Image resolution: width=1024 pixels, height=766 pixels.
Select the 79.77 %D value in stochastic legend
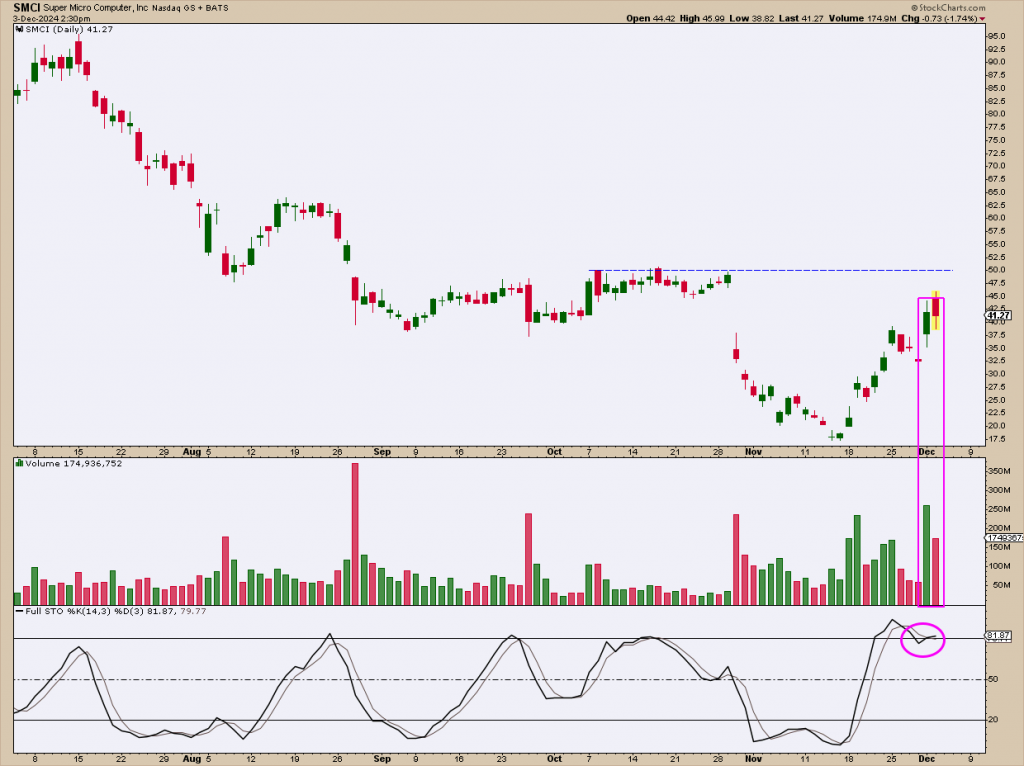pyautogui.click(x=193, y=611)
